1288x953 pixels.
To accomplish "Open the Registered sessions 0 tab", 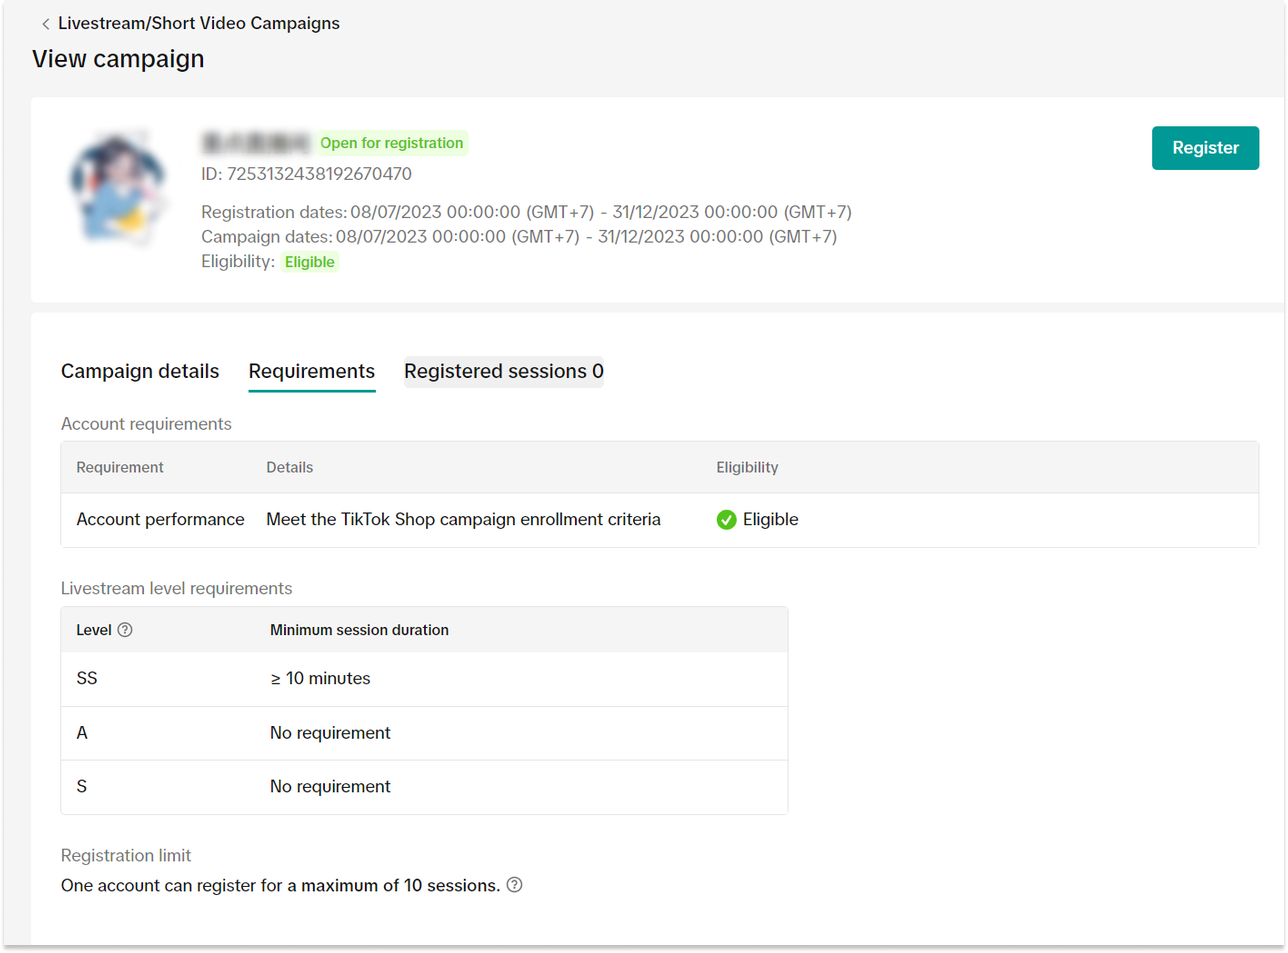I will point(503,371).
